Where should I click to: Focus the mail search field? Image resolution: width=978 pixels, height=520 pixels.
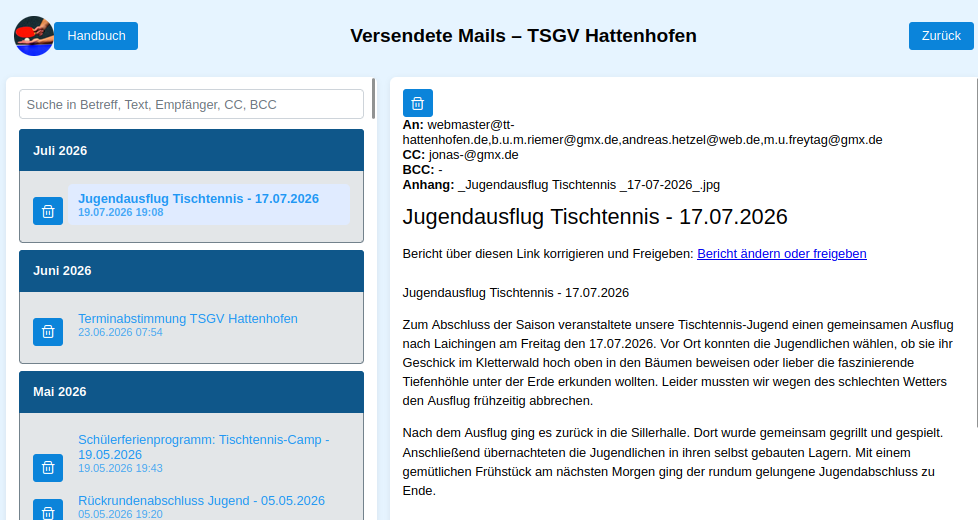(x=191, y=104)
